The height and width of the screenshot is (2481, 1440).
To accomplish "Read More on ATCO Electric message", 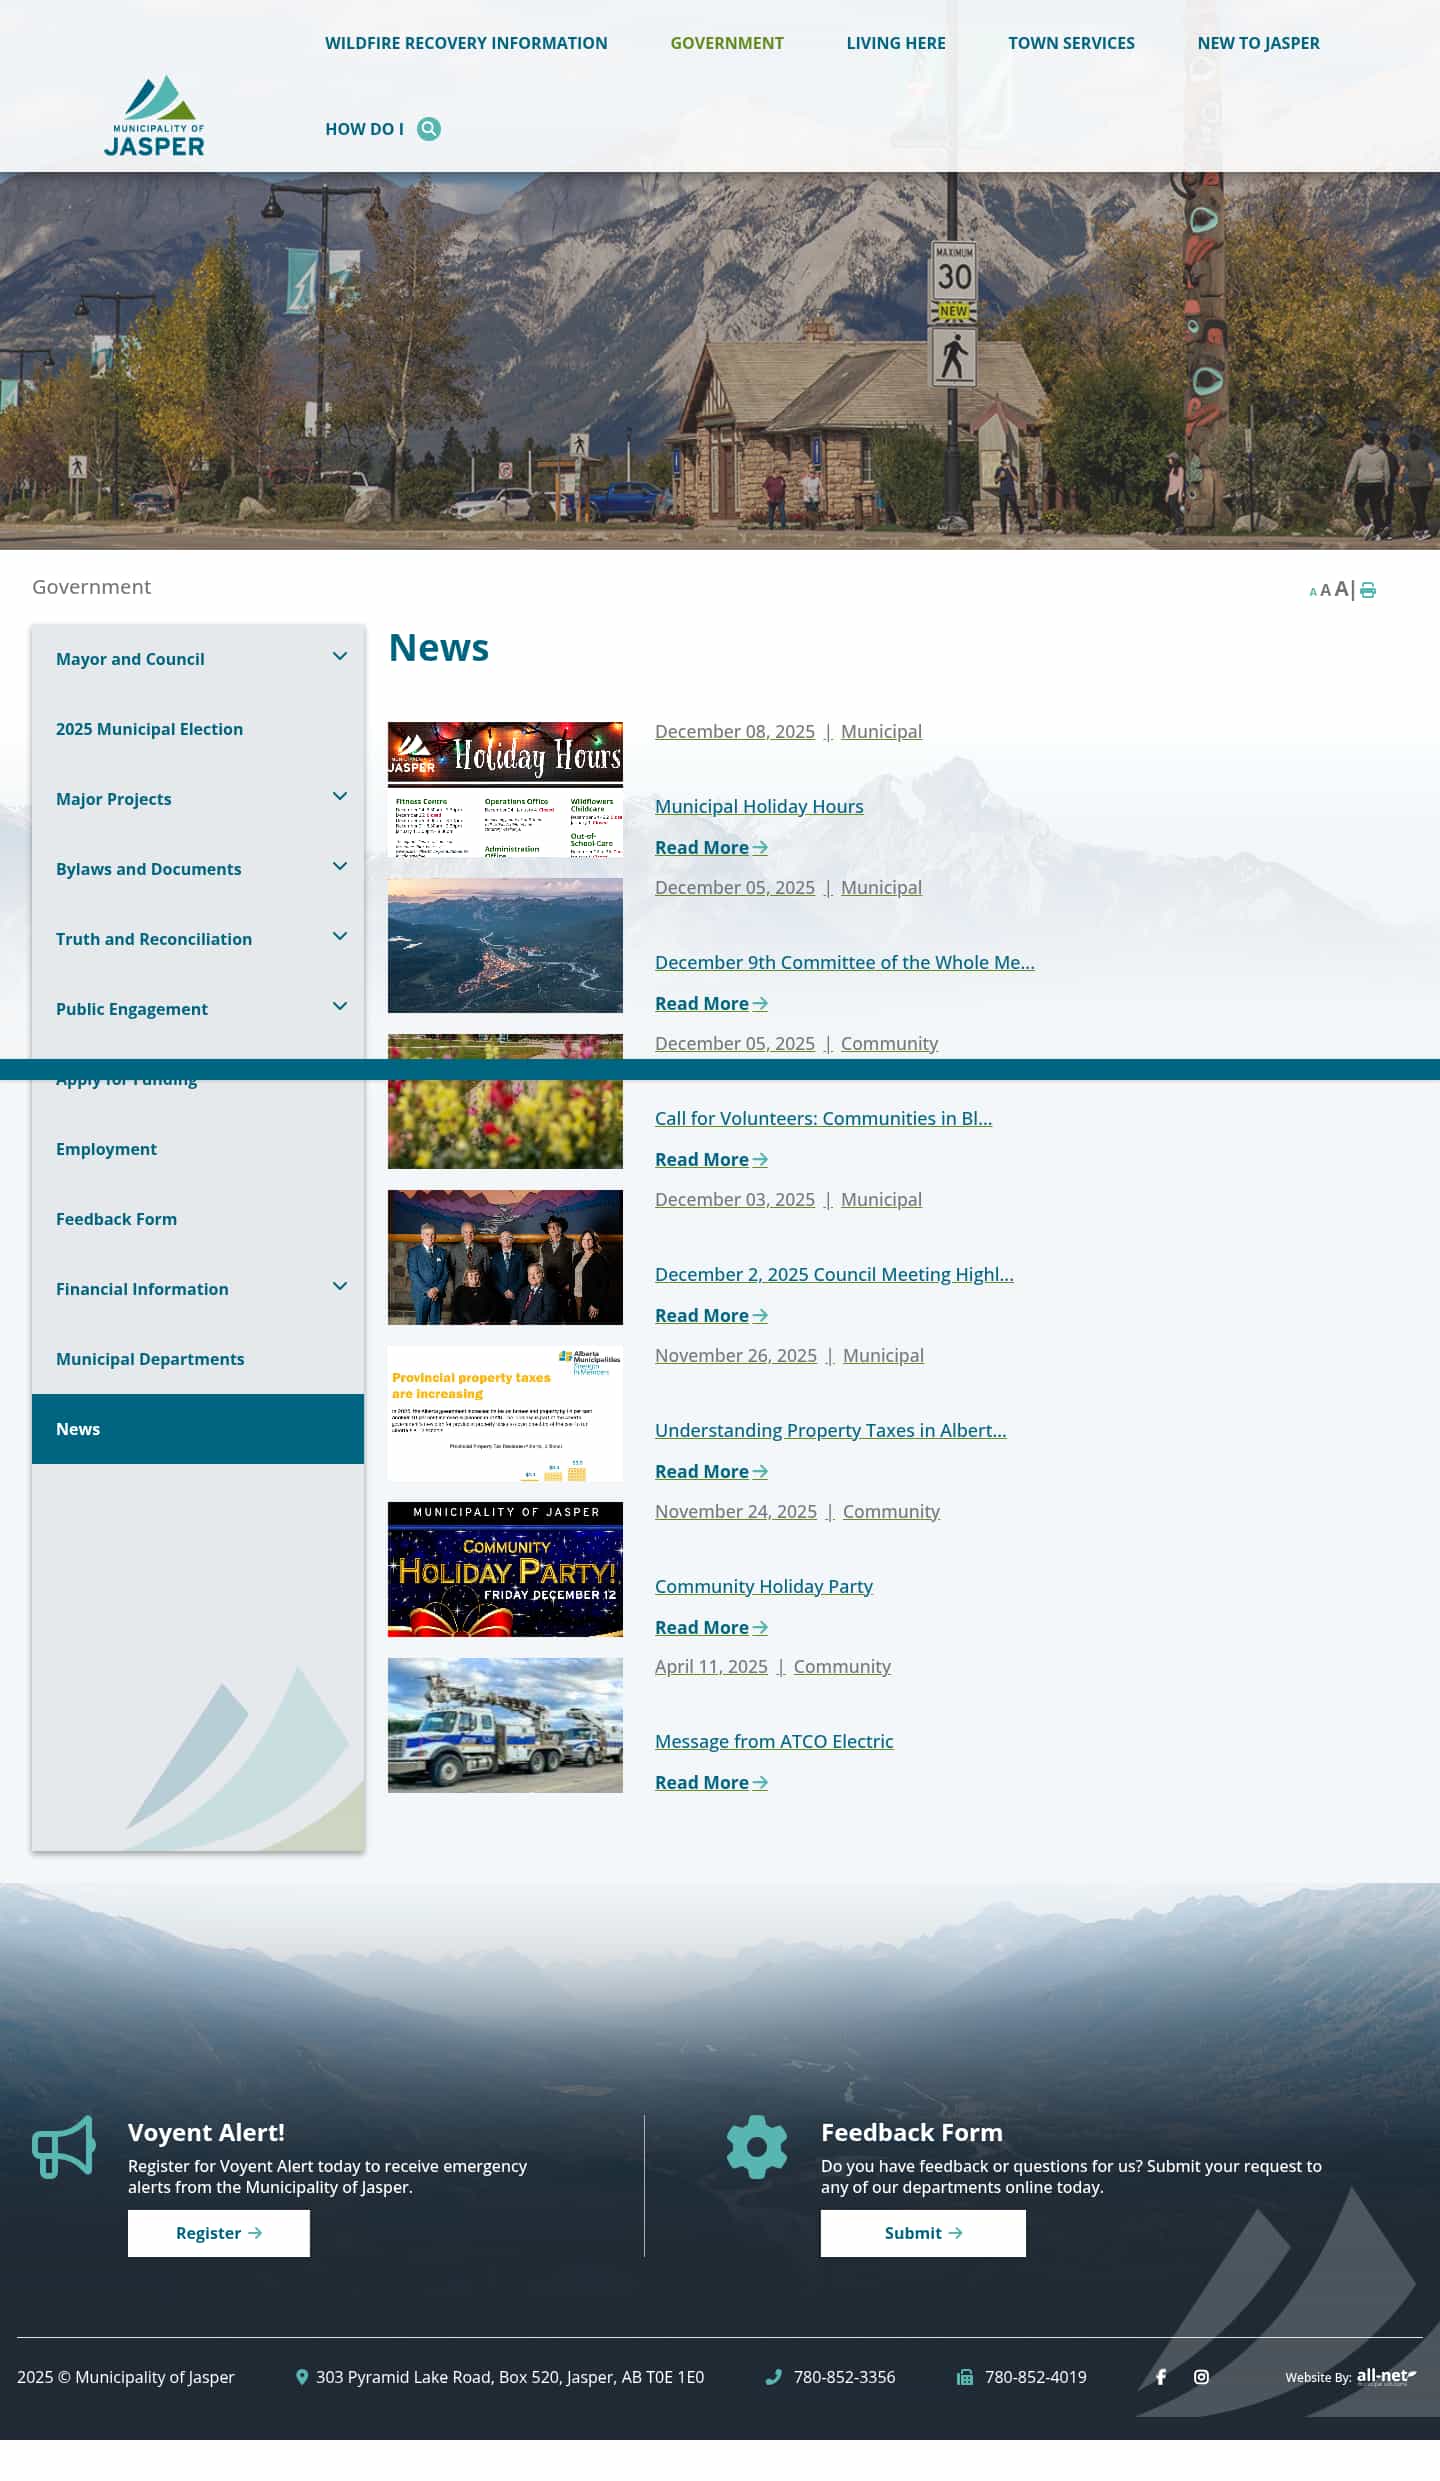I will (711, 1782).
